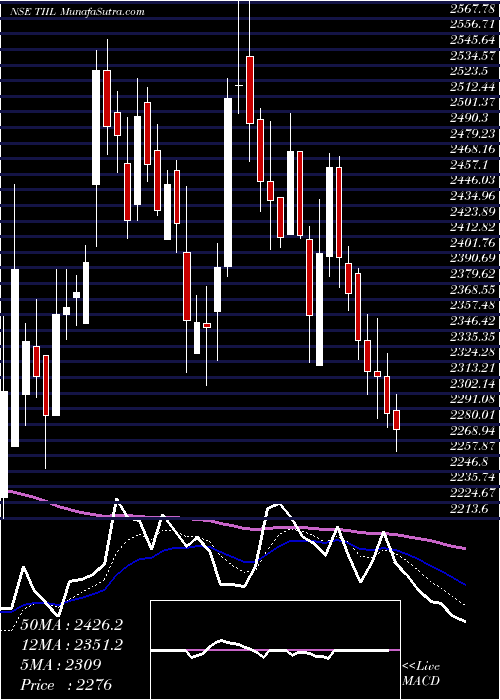Click the 2313.21 price axis label
This screenshot has height=700, width=500.
[474, 367]
